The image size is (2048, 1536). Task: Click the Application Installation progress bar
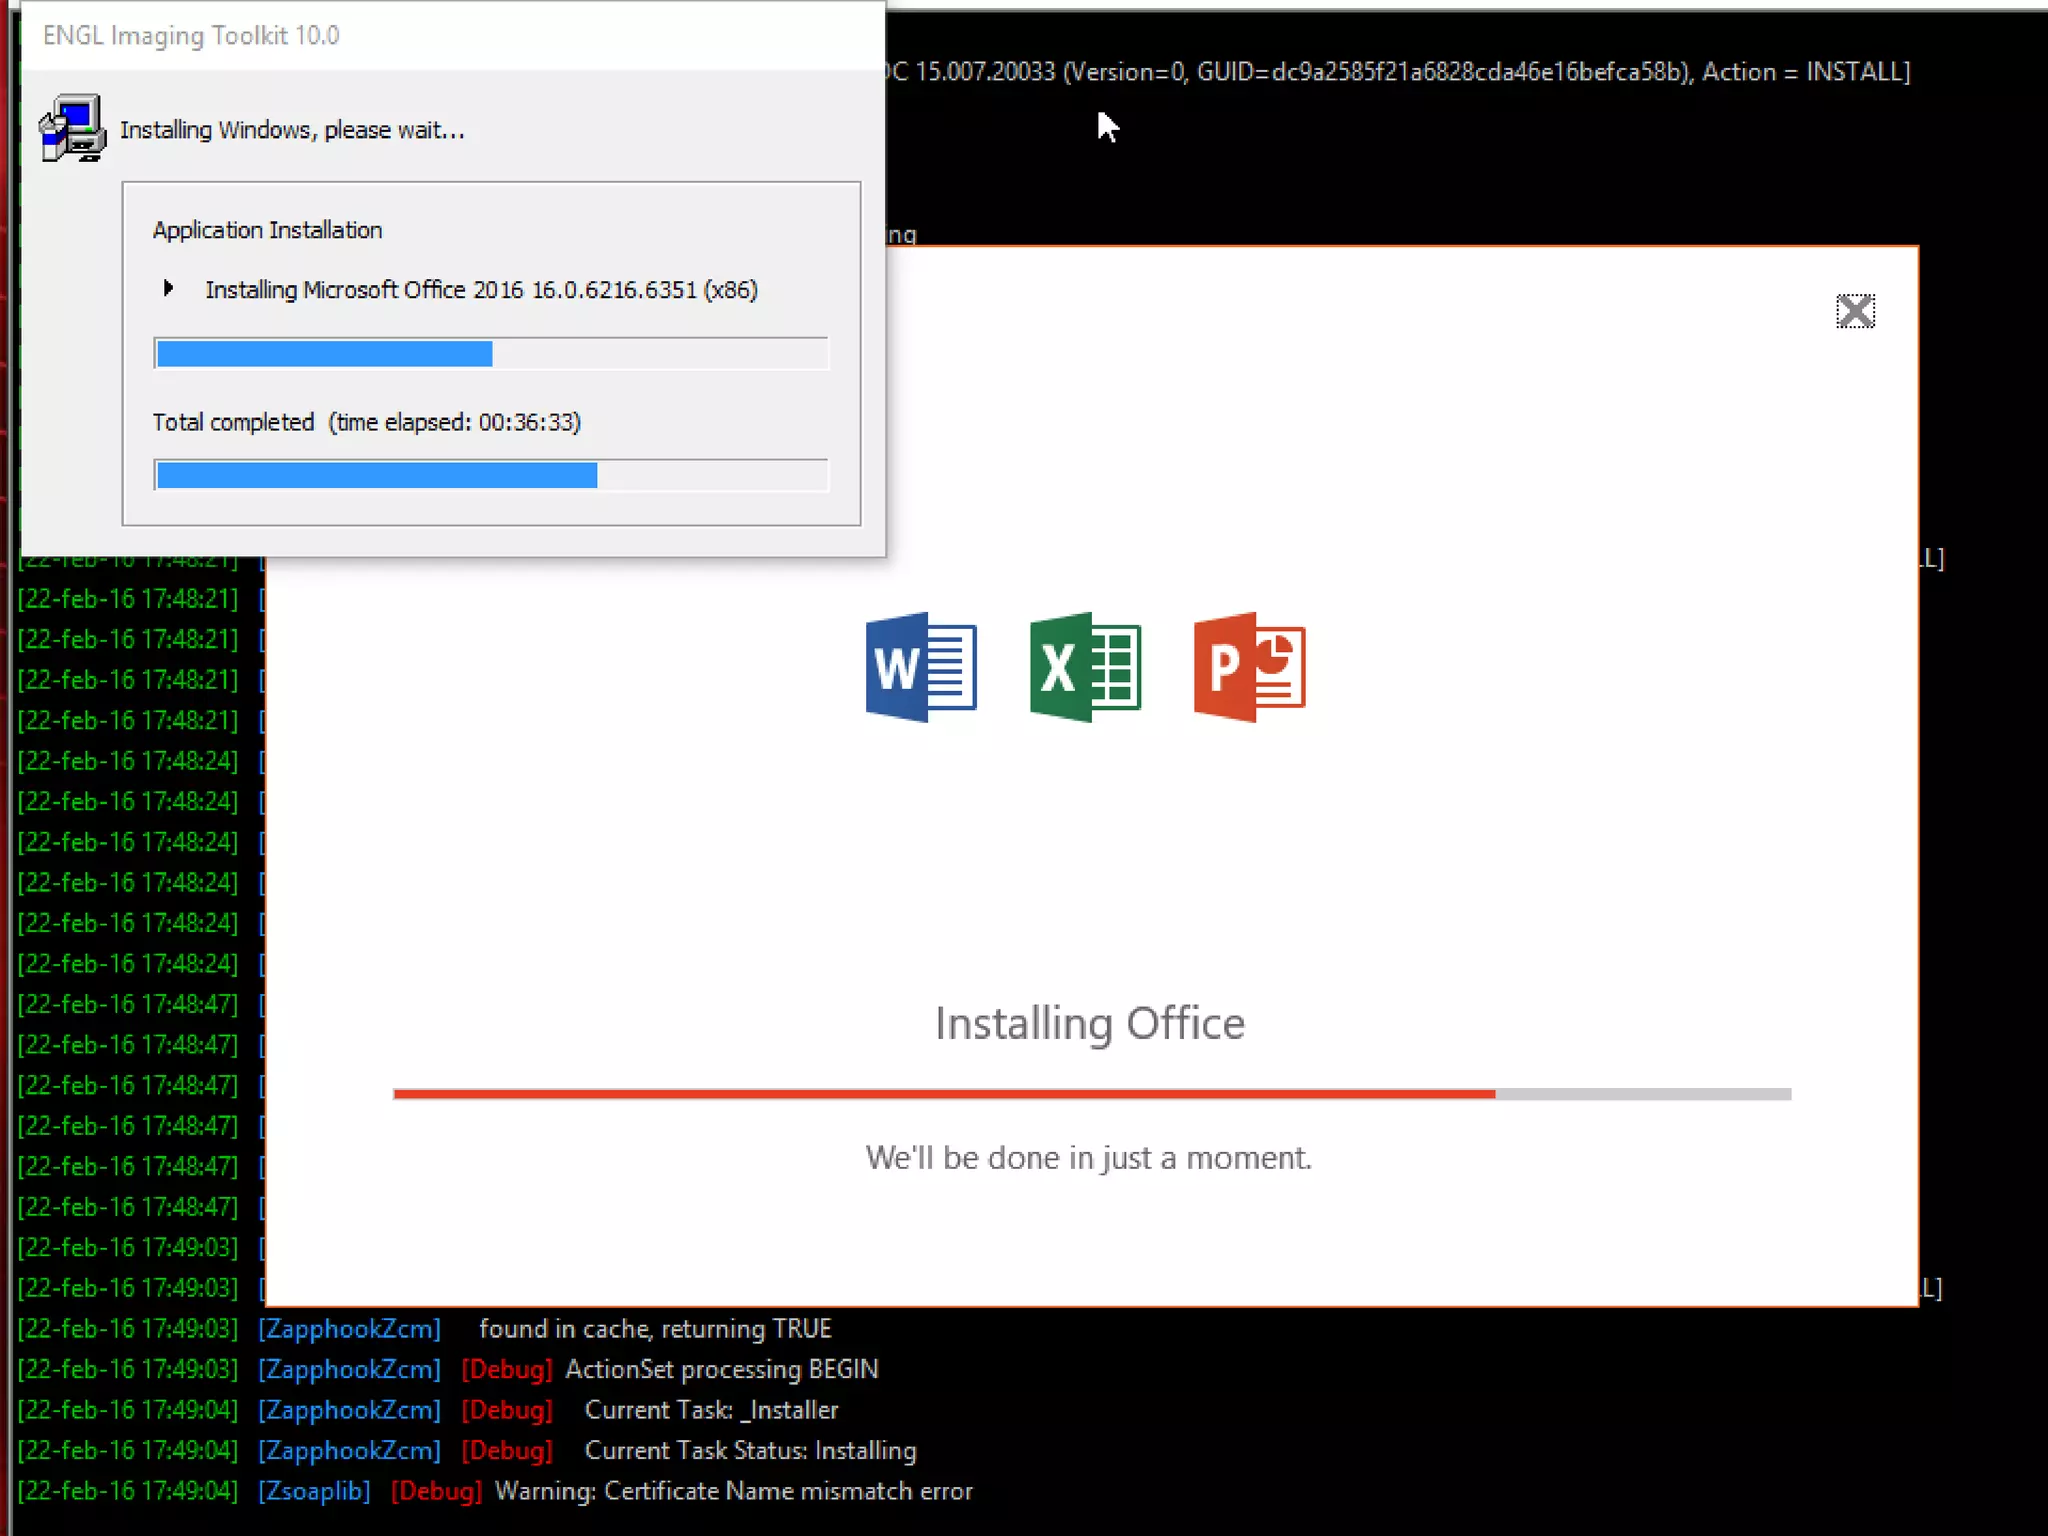coord(491,353)
